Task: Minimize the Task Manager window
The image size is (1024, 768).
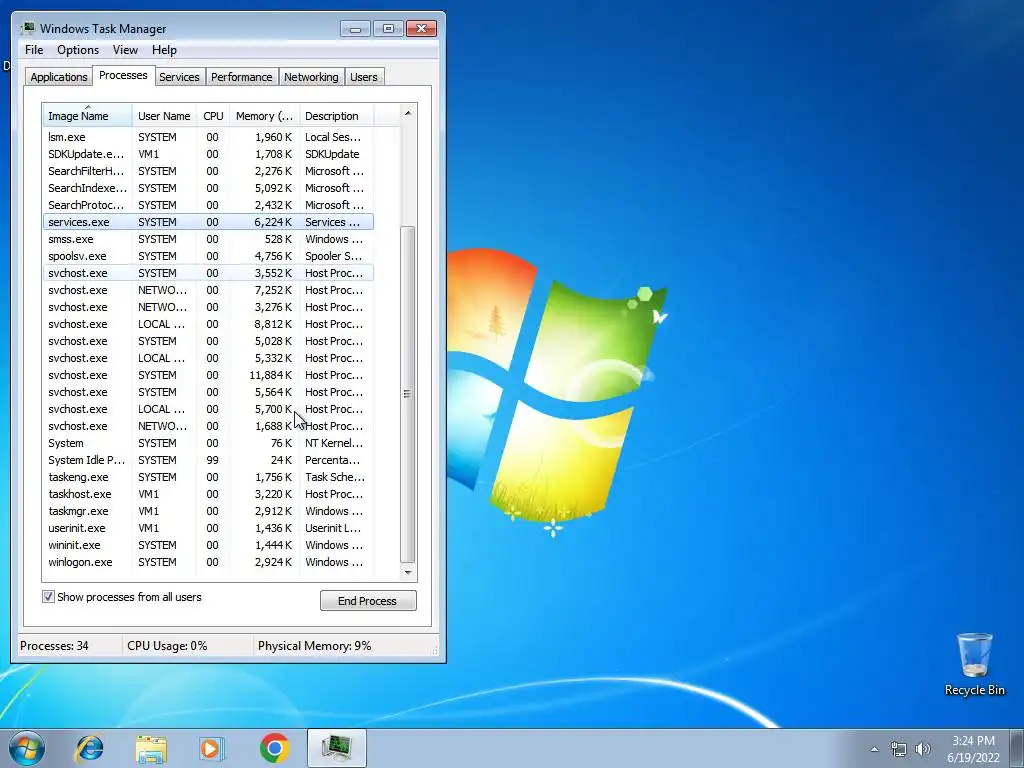Action: [355, 29]
